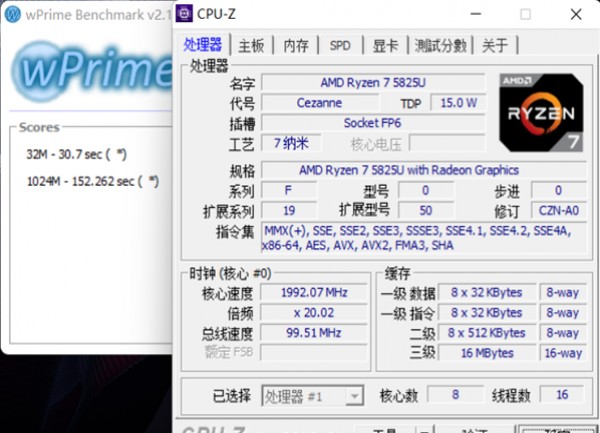
Task: Open the 測試分數 tab
Action: click(441, 46)
